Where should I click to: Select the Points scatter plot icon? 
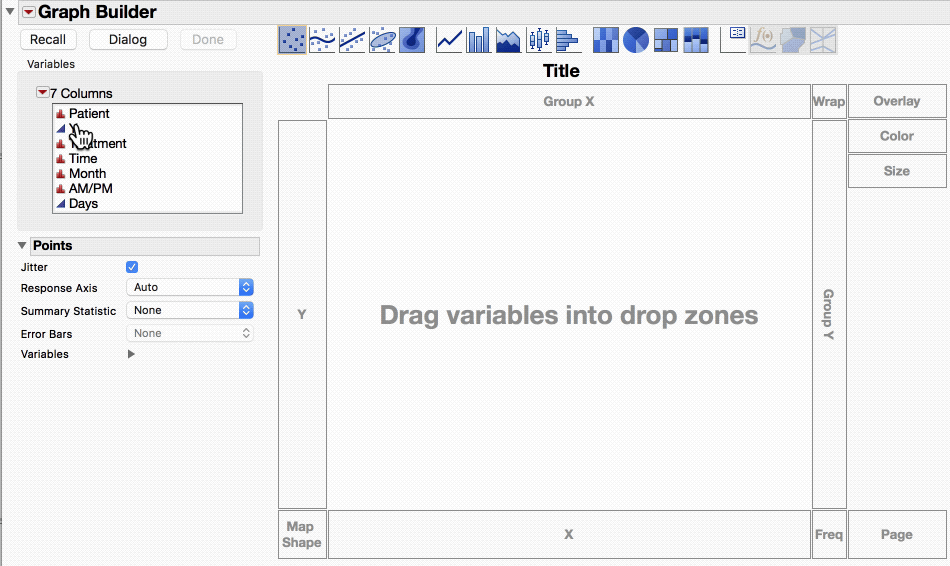click(292, 40)
